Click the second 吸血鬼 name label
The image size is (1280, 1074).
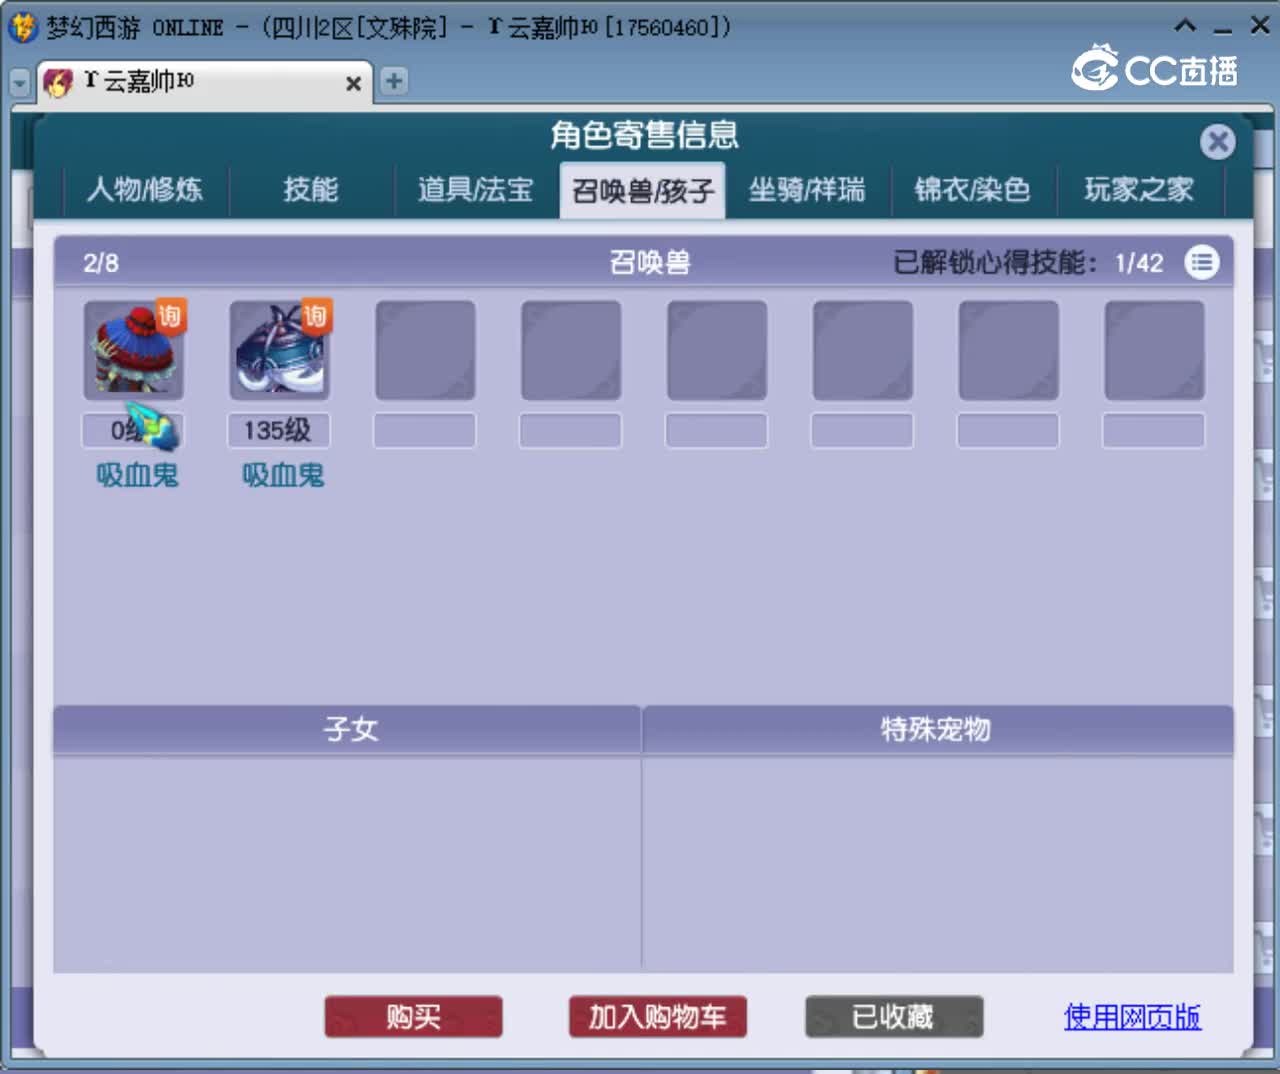(283, 475)
